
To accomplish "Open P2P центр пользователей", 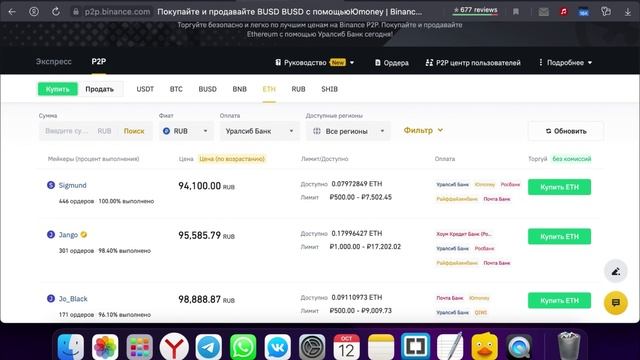I will tap(473, 62).
